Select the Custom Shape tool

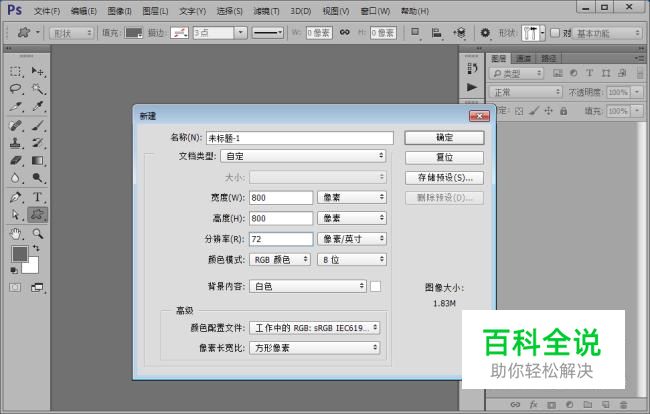click(38, 215)
